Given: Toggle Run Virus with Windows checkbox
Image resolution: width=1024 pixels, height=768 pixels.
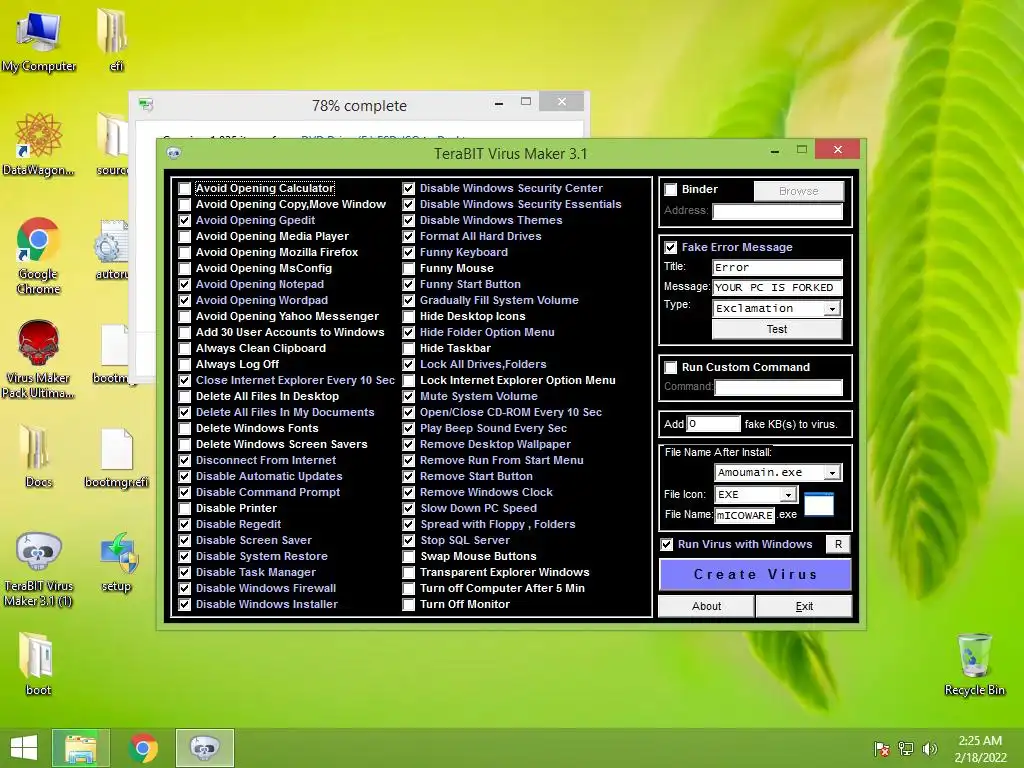Looking at the screenshot, I should click(667, 545).
